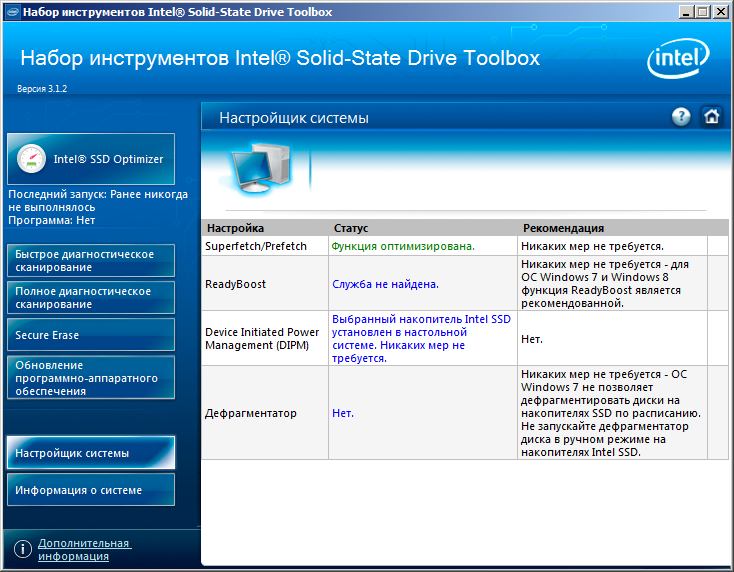Click Дефрагментатор status 'Нет.'
734x572 pixels.
343,413
